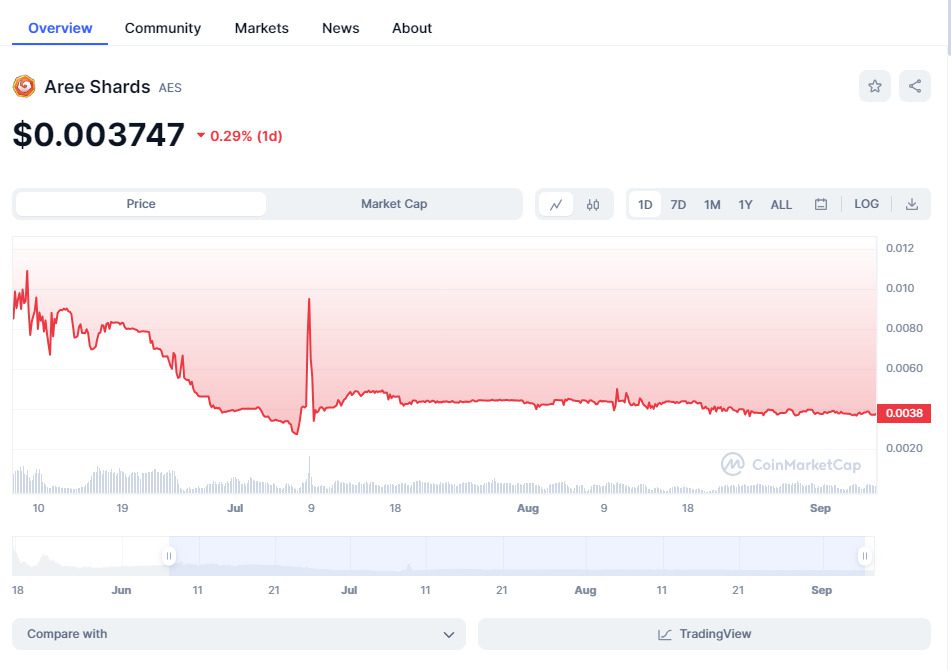Select the 1Y time range

745,204
